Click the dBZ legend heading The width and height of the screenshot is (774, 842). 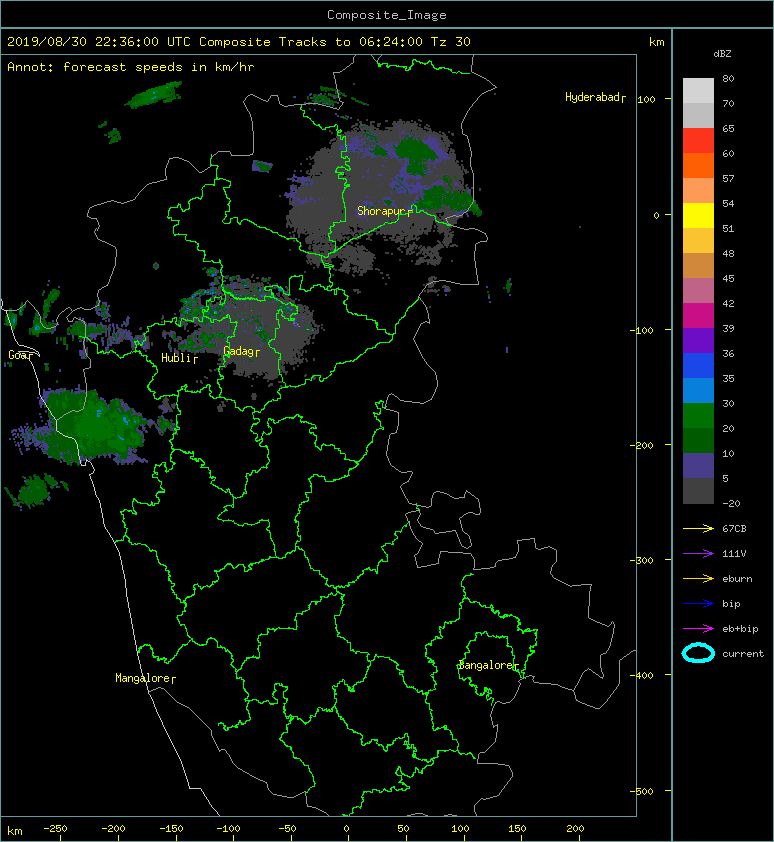722,54
